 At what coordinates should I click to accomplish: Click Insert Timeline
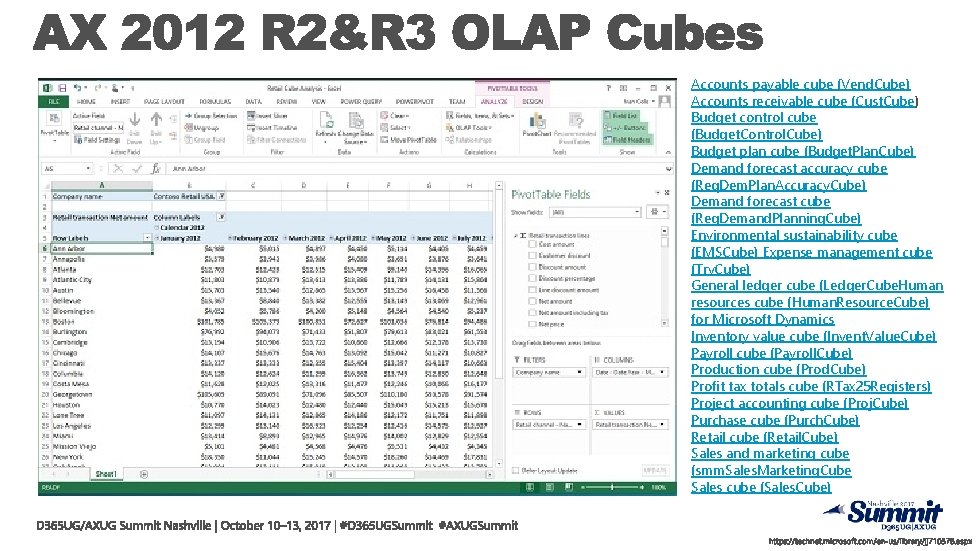pos(272,128)
